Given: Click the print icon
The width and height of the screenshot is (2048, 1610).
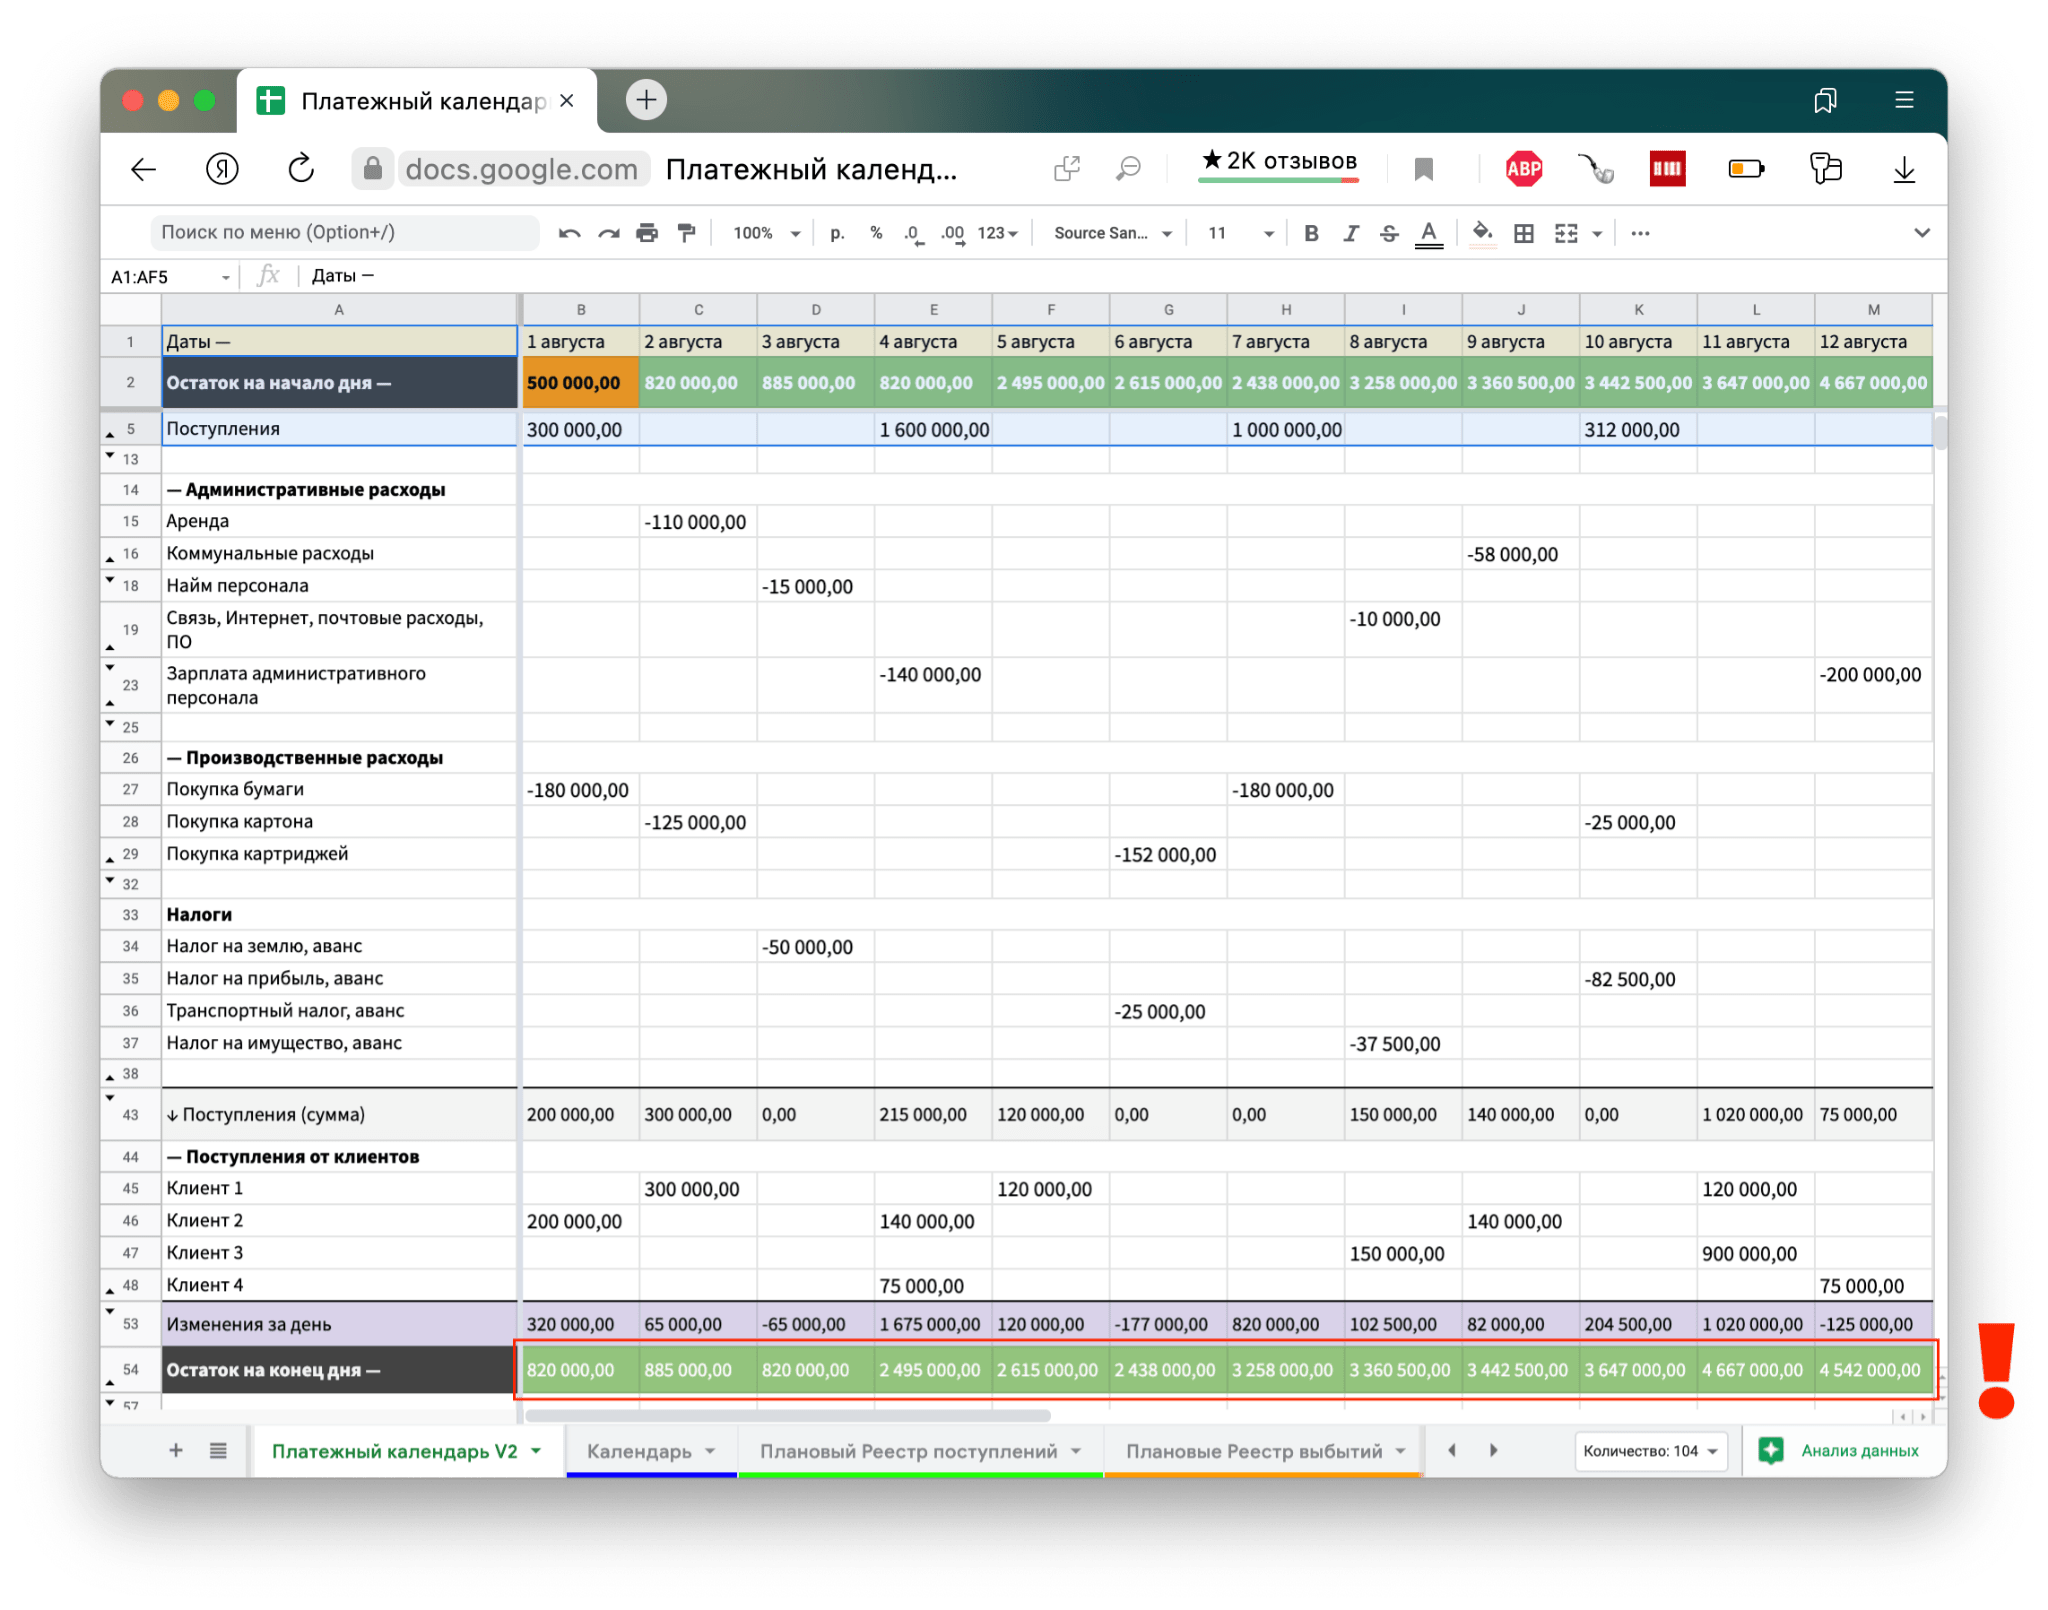Looking at the screenshot, I should tap(647, 234).
